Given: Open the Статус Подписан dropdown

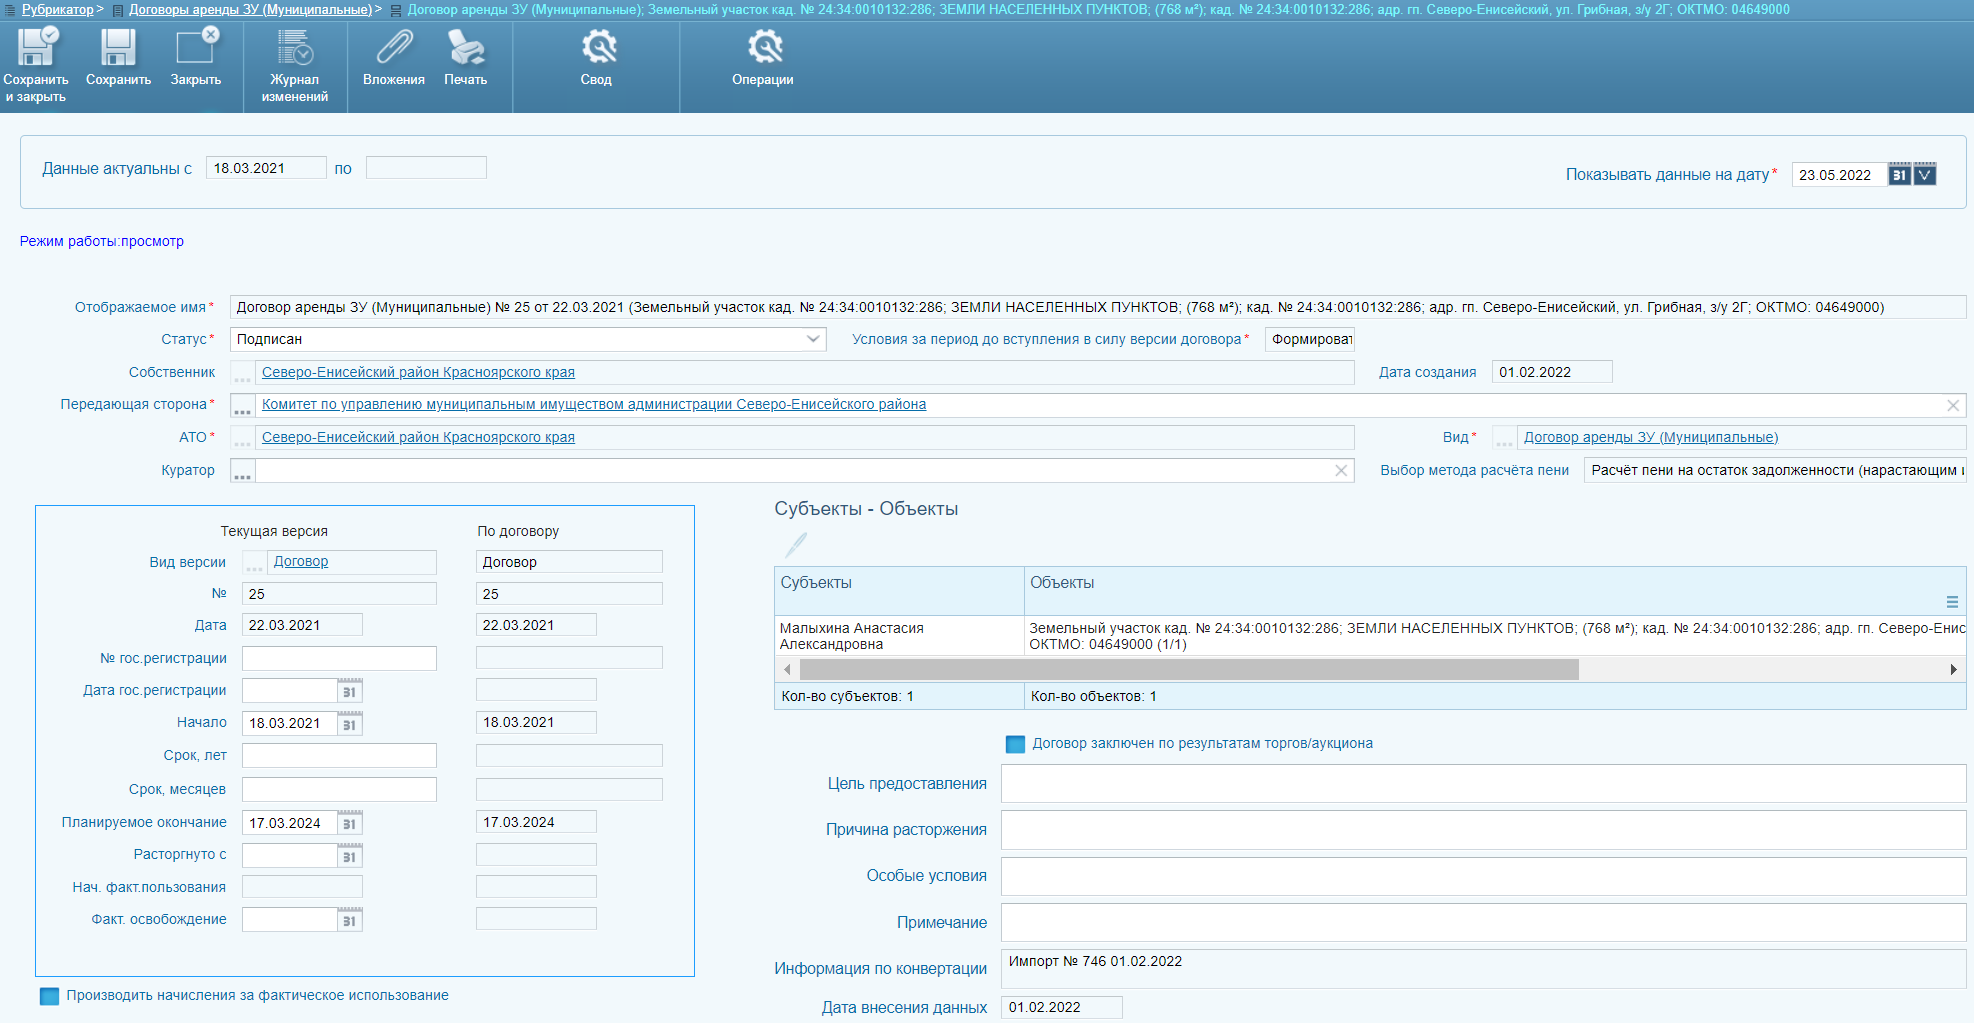Looking at the screenshot, I should pyautogui.click(x=813, y=339).
